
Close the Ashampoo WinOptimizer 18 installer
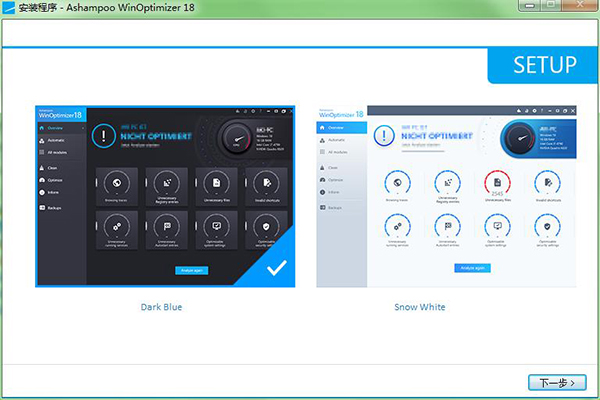[x=580, y=5]
